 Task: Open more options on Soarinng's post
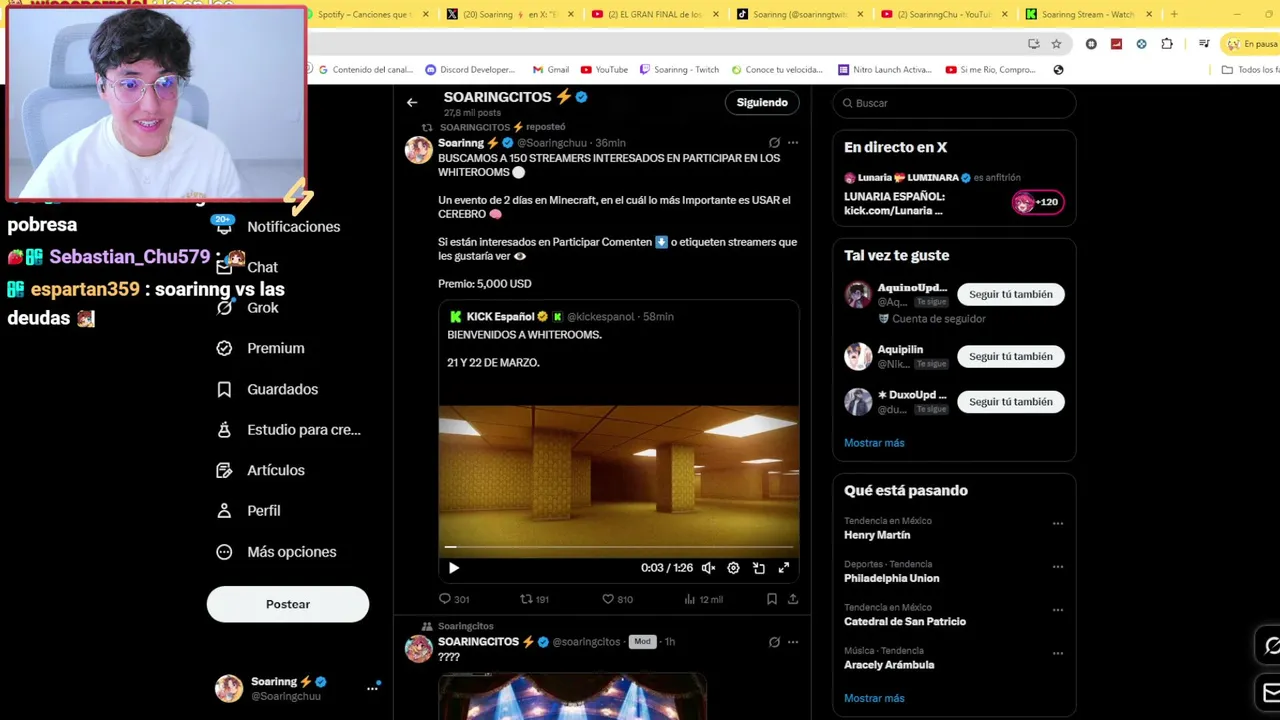(x=793, y=143)
